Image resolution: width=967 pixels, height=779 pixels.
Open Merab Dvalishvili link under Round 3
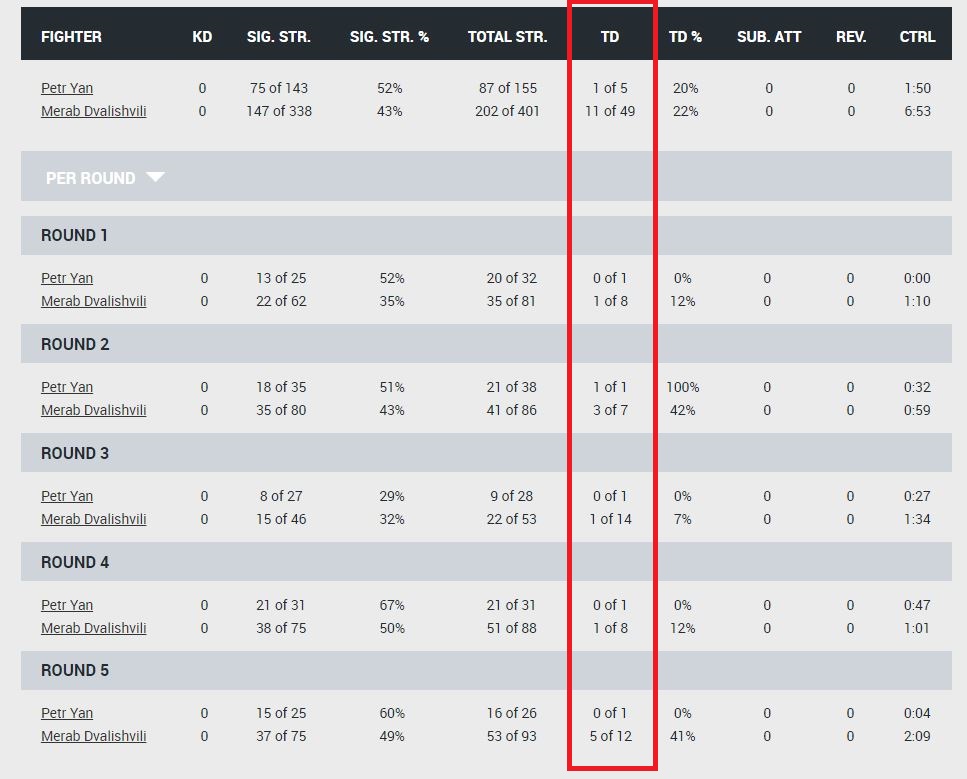(x=94, y=519)
